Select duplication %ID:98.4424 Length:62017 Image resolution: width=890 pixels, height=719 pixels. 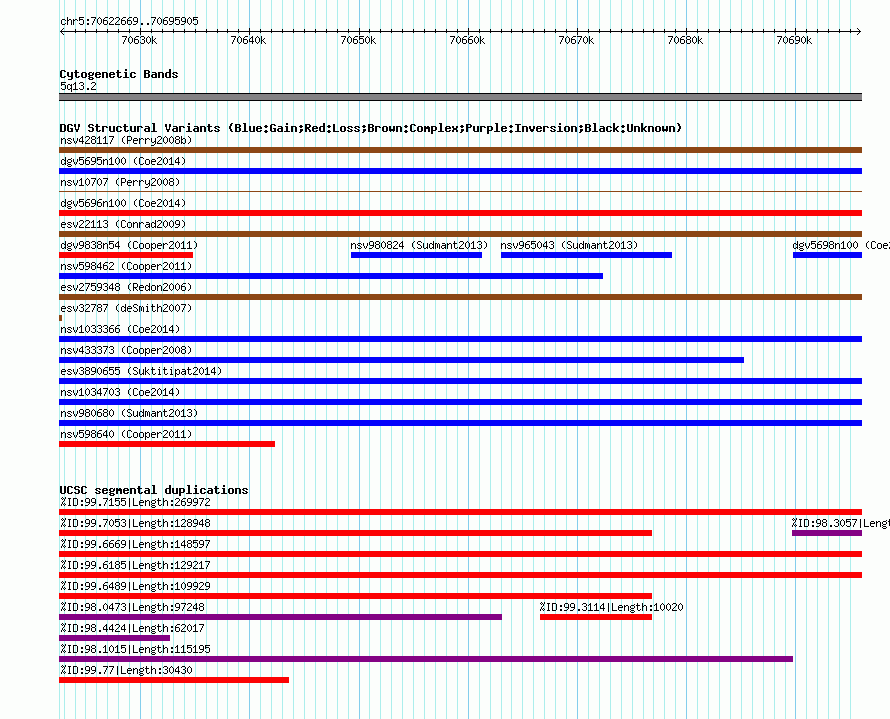pyautogui.click(x=132, y=628)
